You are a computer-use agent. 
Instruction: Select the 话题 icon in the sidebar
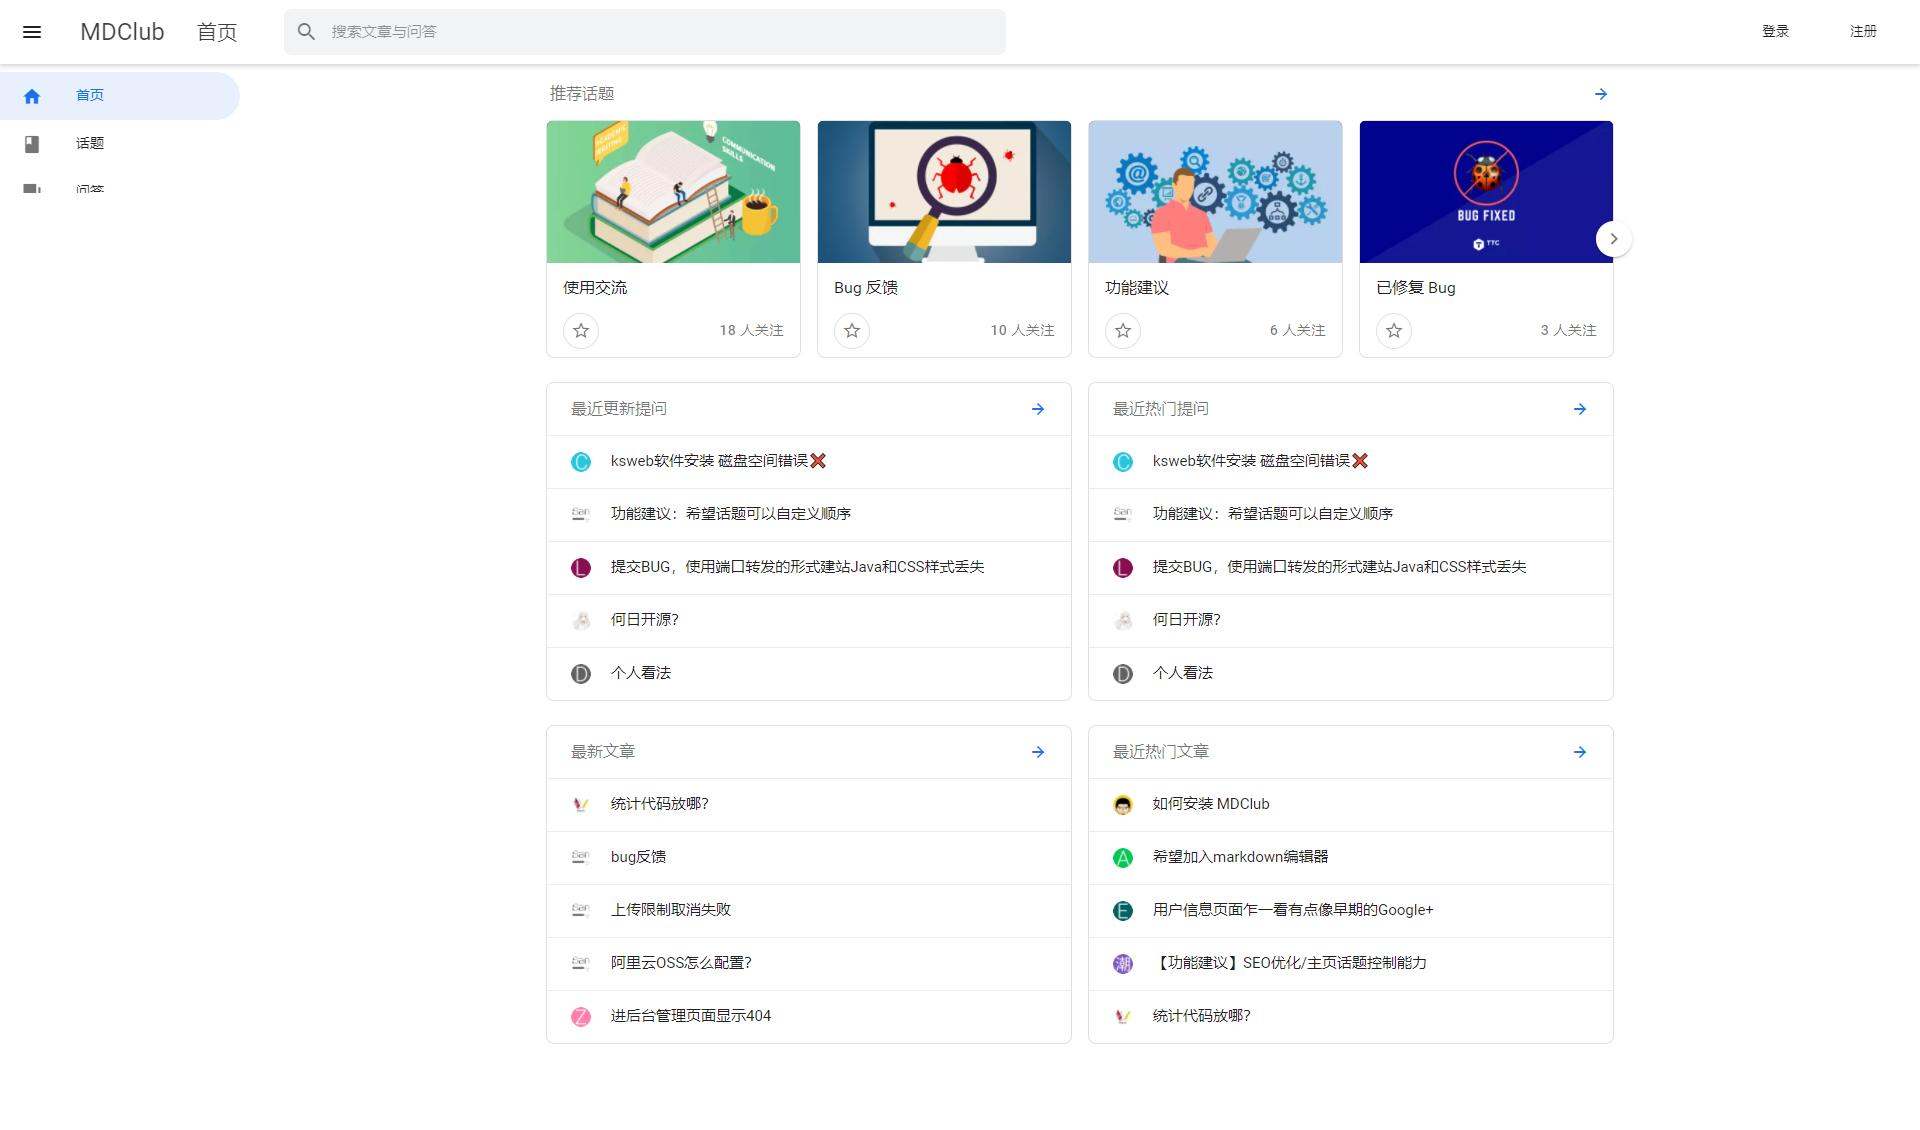pos(33,143)
